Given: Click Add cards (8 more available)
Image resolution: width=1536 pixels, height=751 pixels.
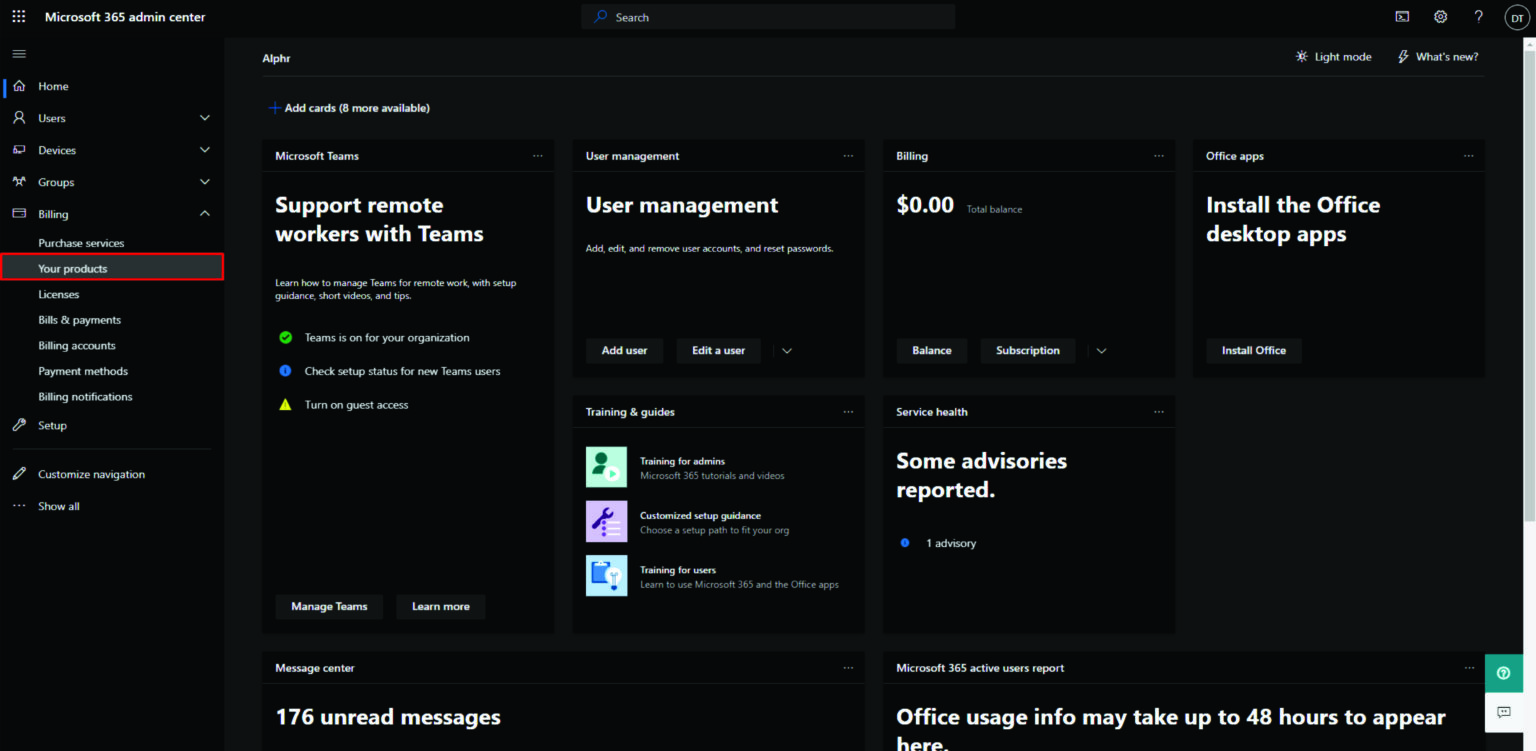Looking at the screenshot, I should tap(349, 108).
